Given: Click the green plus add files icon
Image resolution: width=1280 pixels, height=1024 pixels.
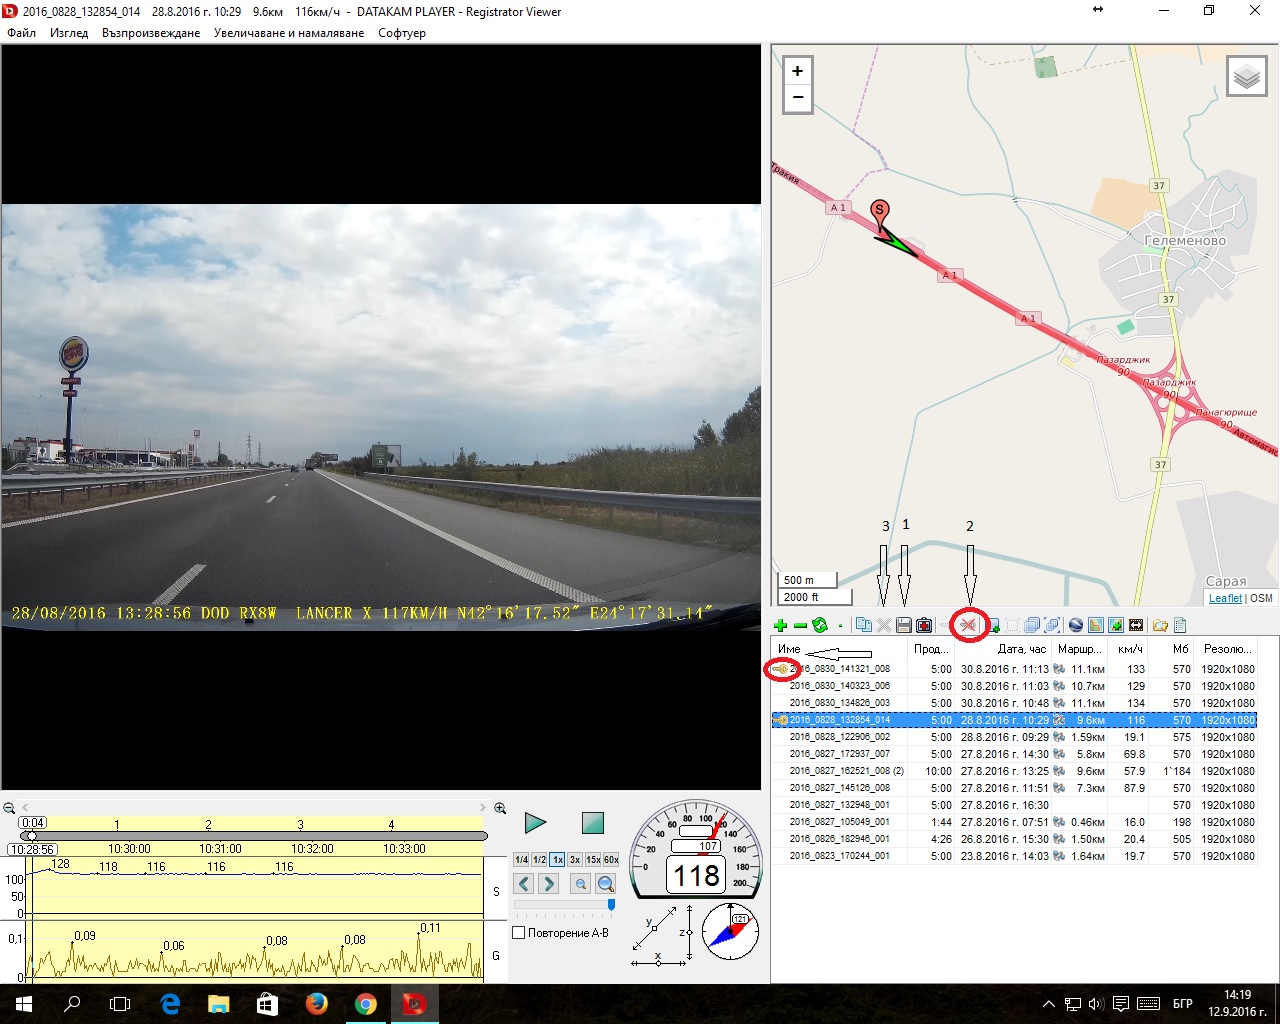Looking at the screenshot, I should tap(780, 626).
